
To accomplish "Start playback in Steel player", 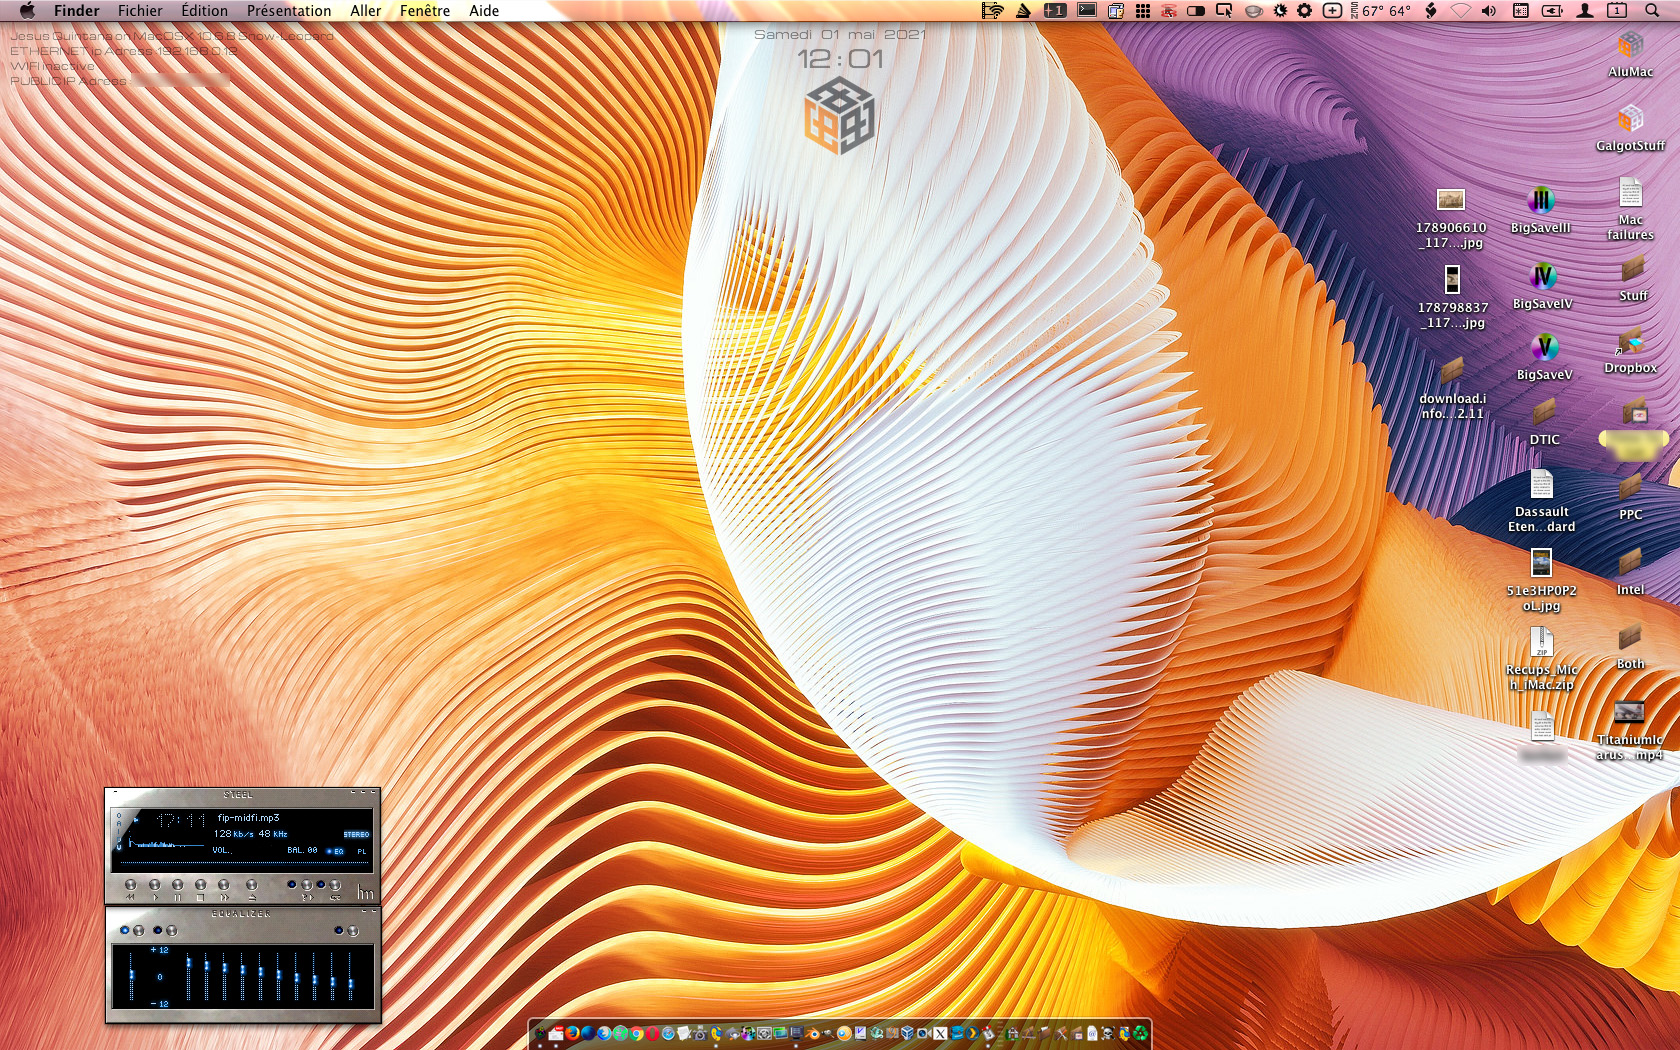I will click(x=154, y=885).
